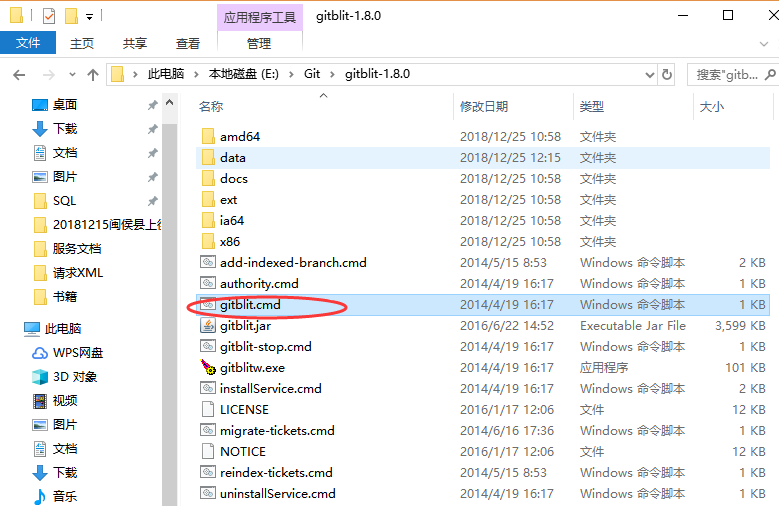Viewport: 779px width, 506px height.
Task: Click the sidebar scroll up arrow
Action: (x=169, y=103)
